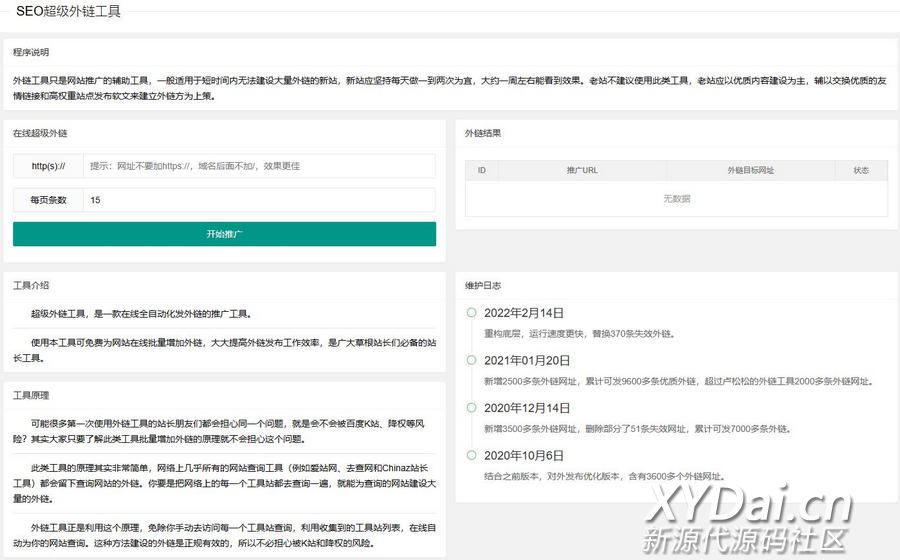Click the 2022年2月14日 log entry title
The image size is (900, 560).
pyautogui.click(x=524, y=313)
